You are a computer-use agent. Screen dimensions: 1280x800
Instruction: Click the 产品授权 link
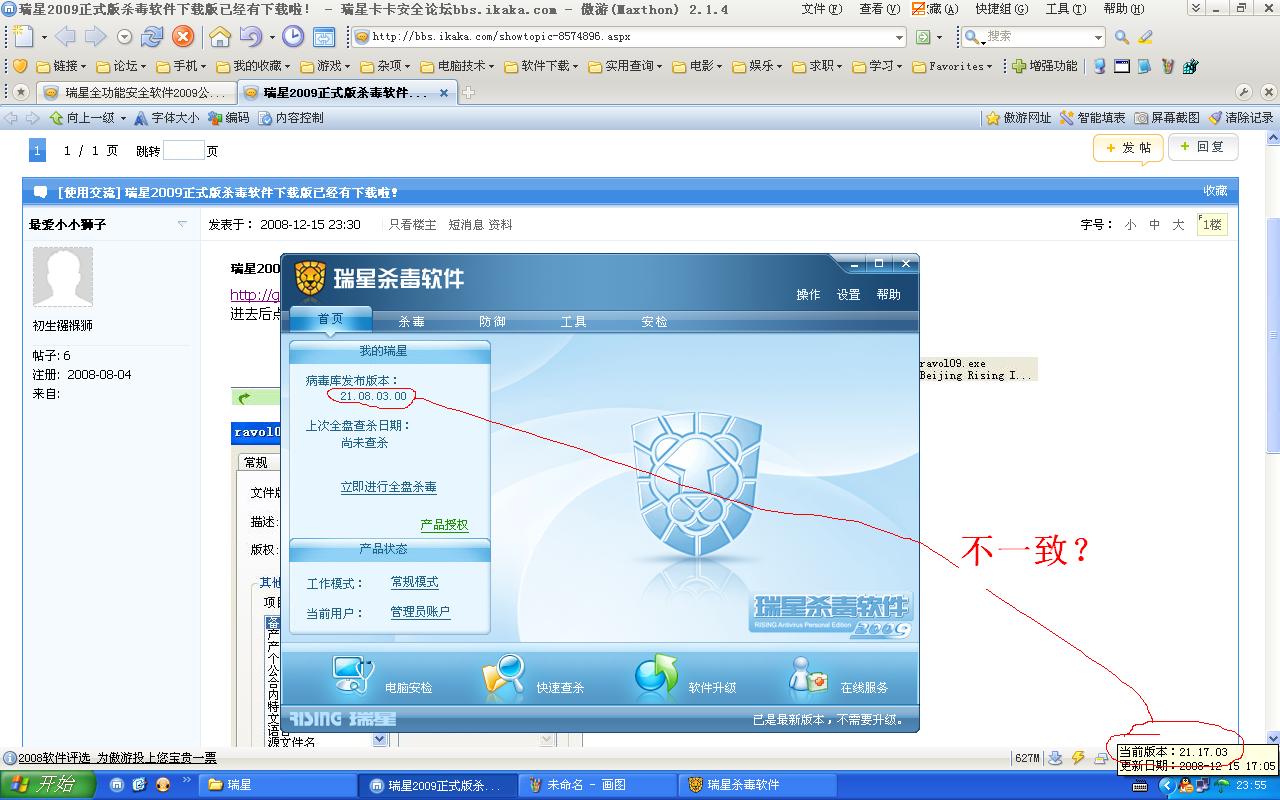444,525
